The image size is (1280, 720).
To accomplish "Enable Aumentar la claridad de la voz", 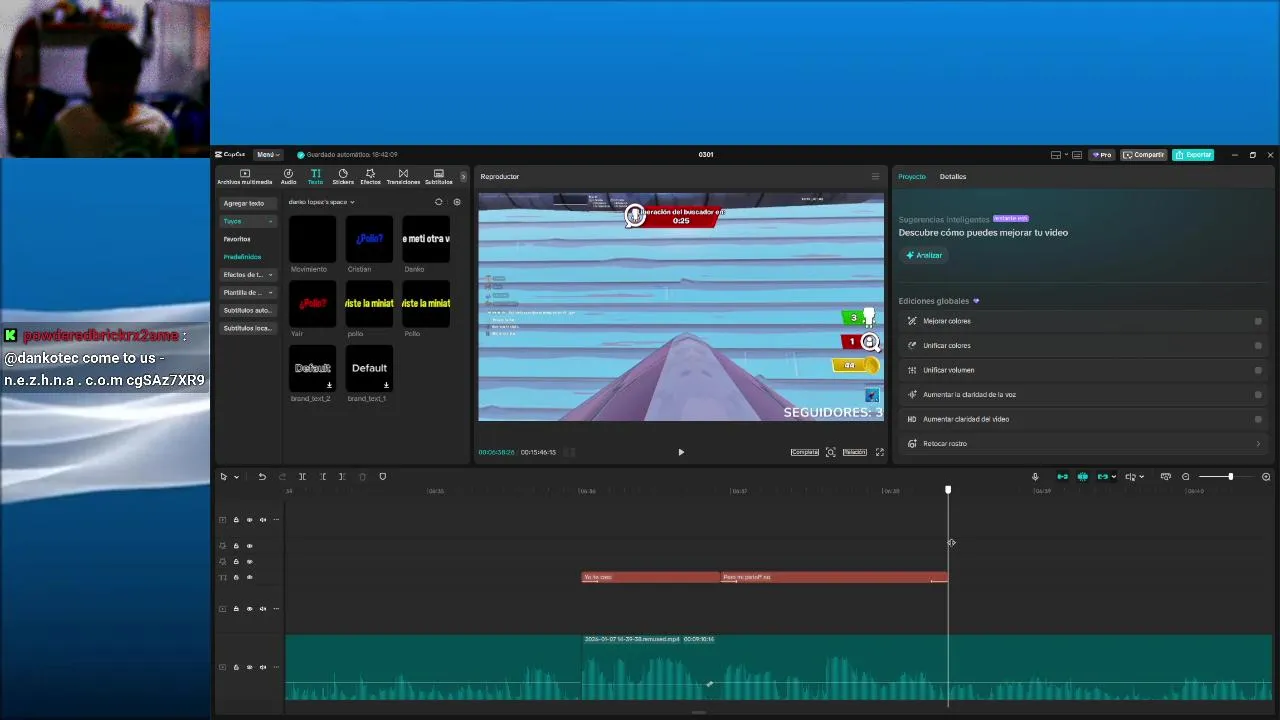I will (x=1258, y=395).
